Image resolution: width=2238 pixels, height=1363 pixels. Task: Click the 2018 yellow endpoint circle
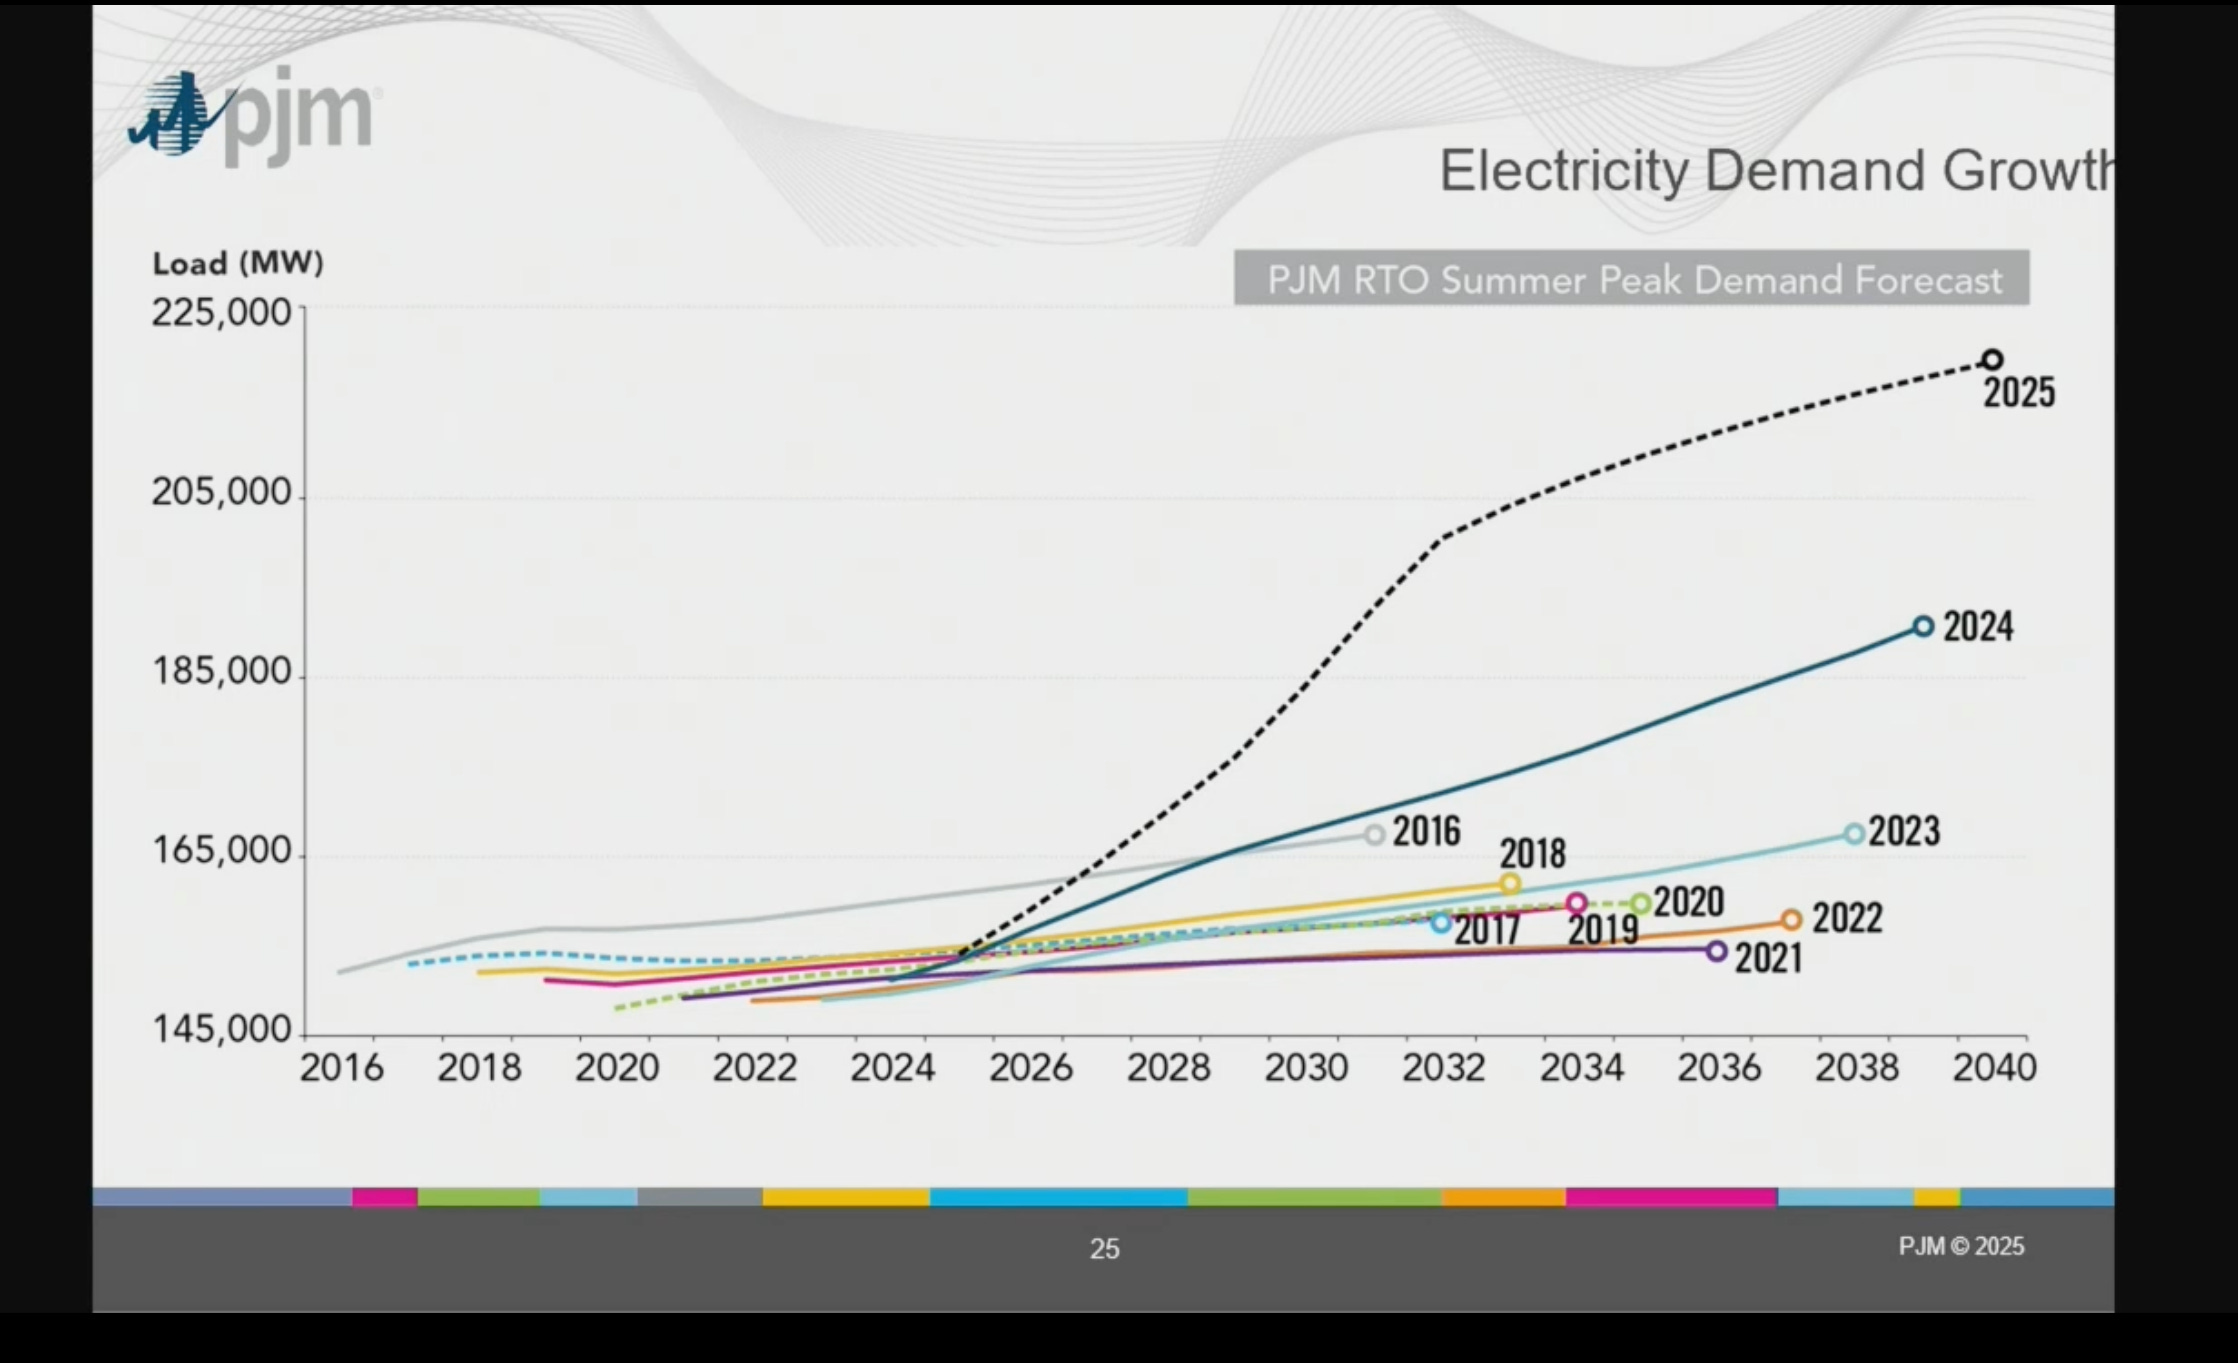coord(1510,883)
